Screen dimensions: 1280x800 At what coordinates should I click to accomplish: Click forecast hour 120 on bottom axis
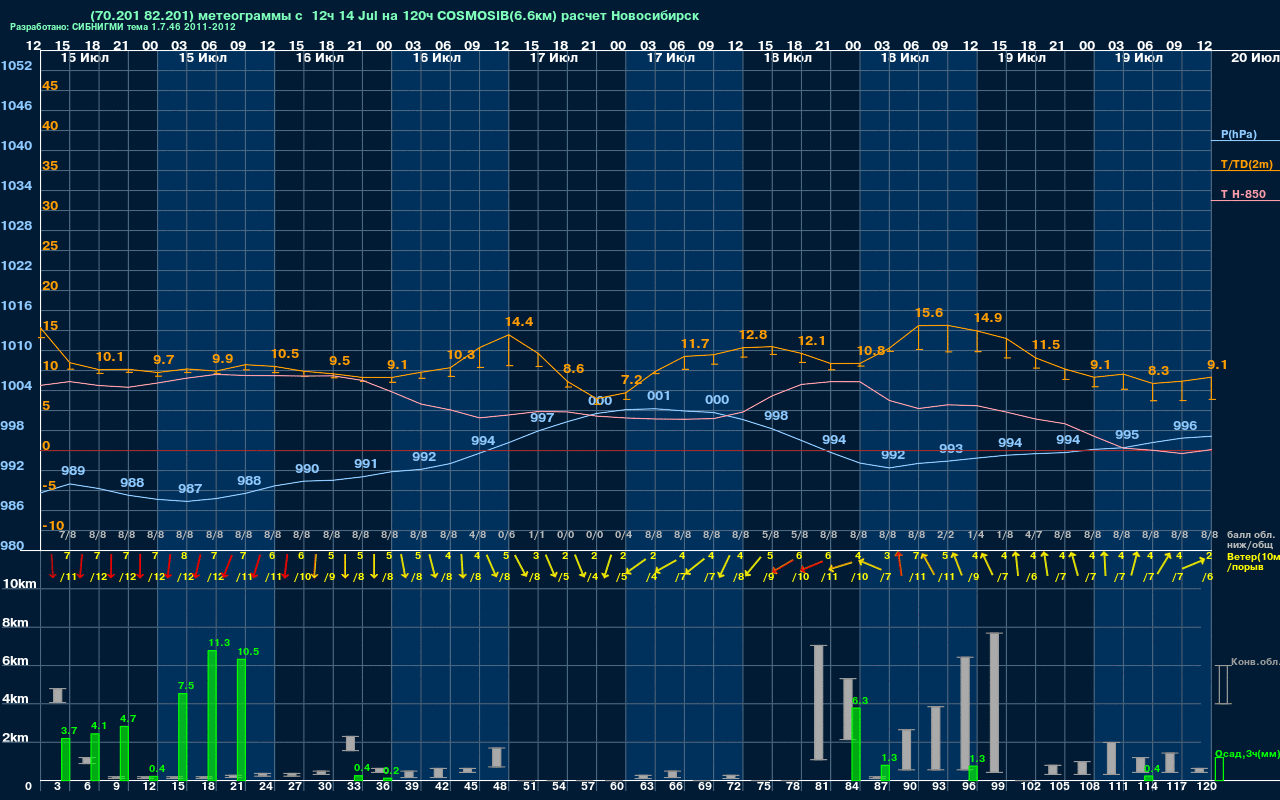[x=1207, y=787]
